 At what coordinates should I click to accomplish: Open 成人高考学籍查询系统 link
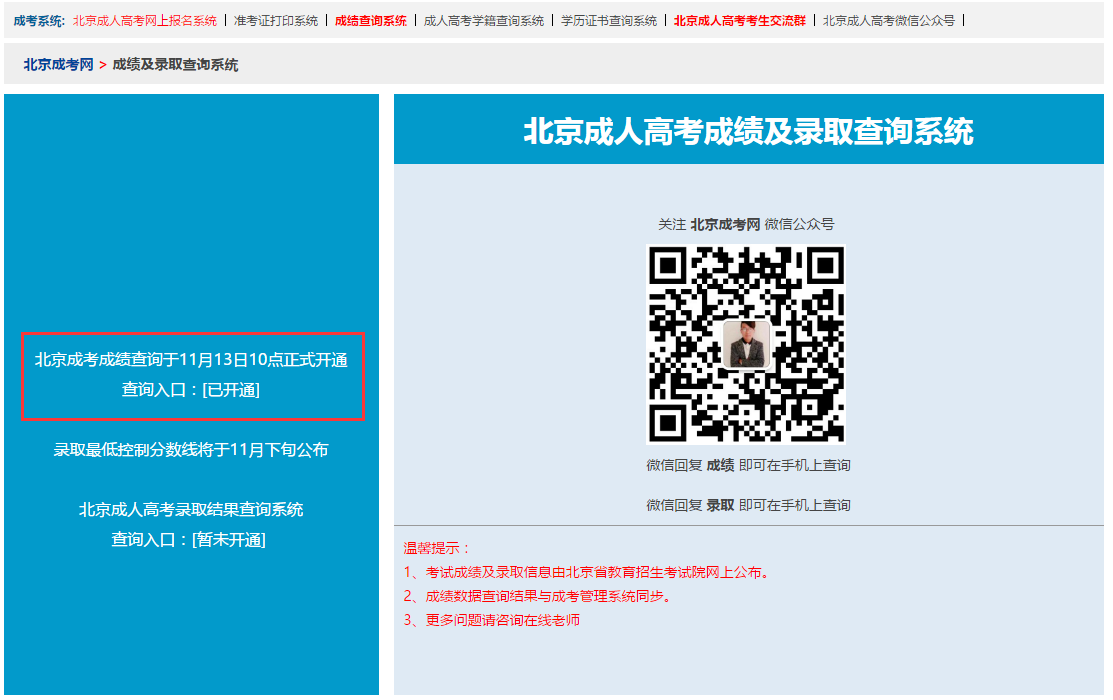point(483,21)
